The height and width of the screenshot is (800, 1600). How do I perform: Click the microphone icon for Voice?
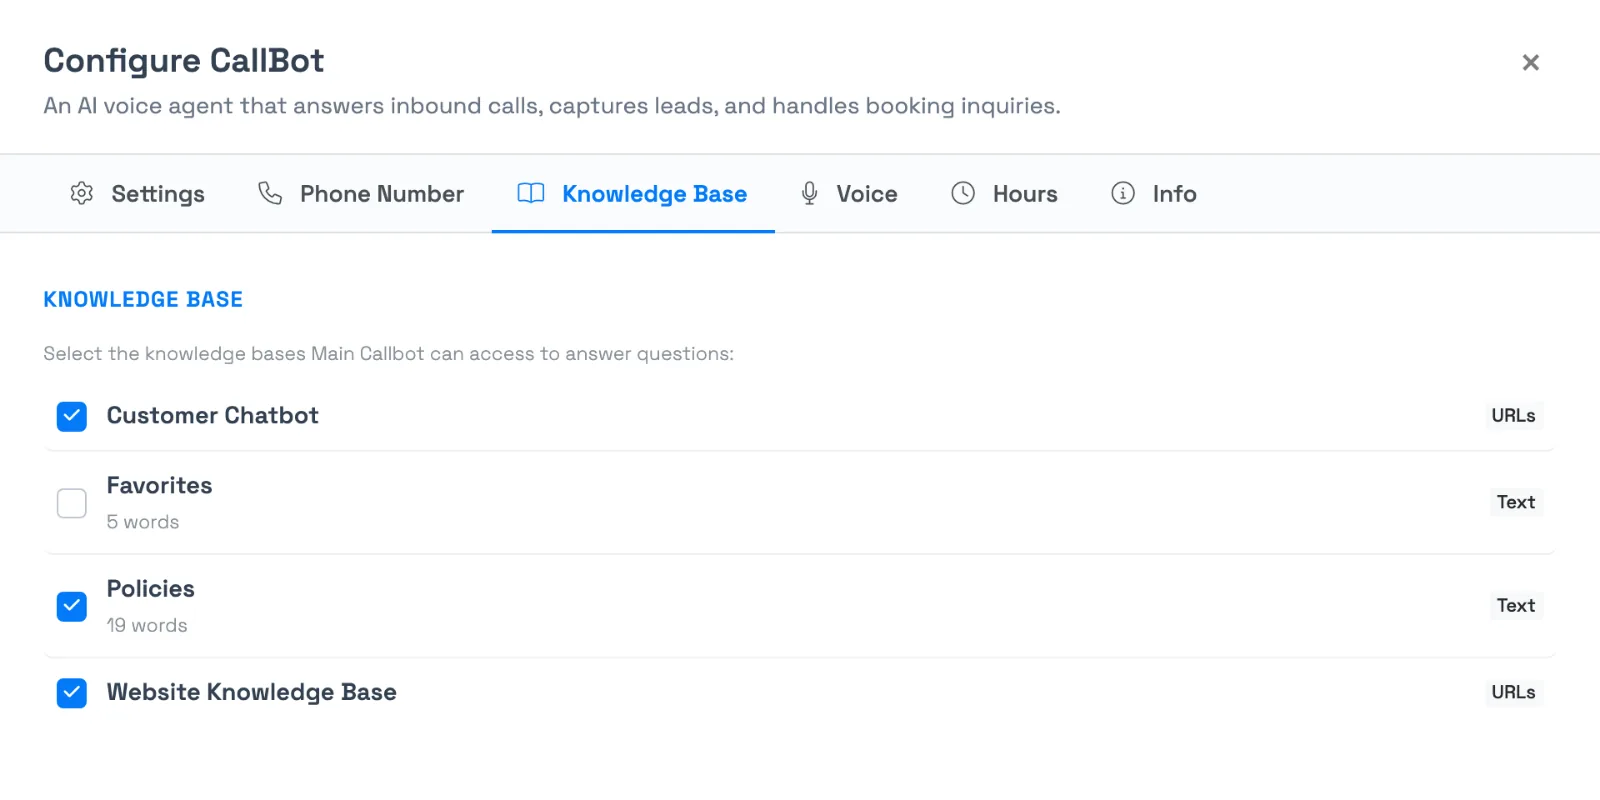810,193
